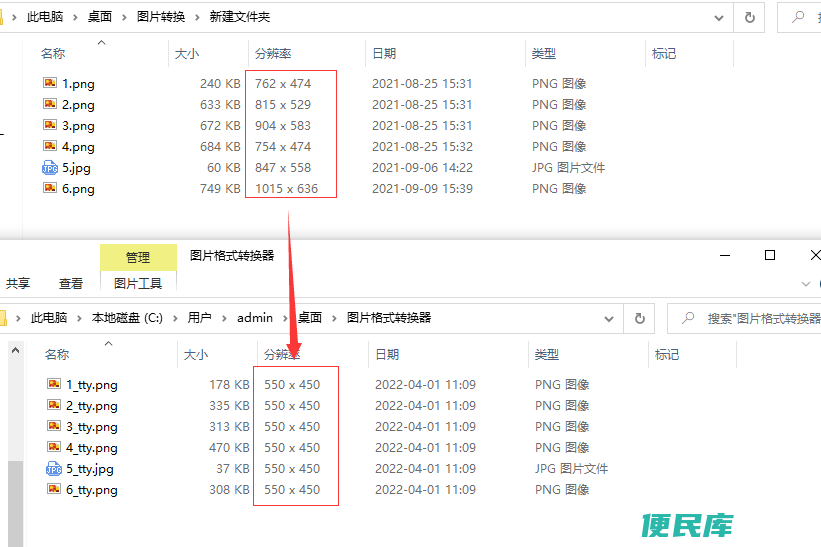Expand chevron after 桌面 in lower address bar
Image resolution: width=821 pixels, height=547 pixels.
334,318
